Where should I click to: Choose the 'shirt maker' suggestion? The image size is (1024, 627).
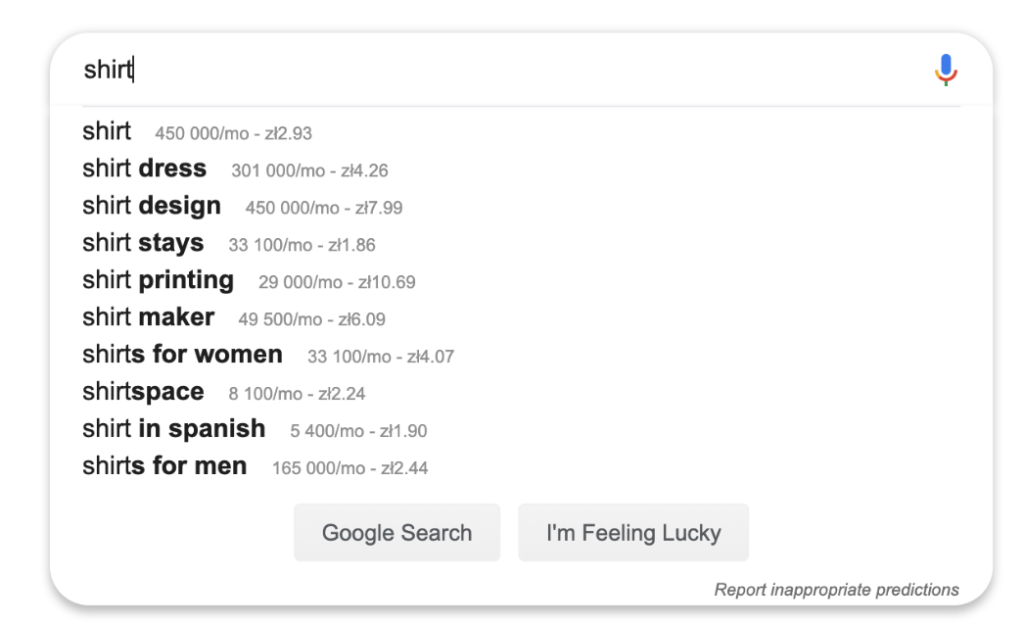(148, 317)
